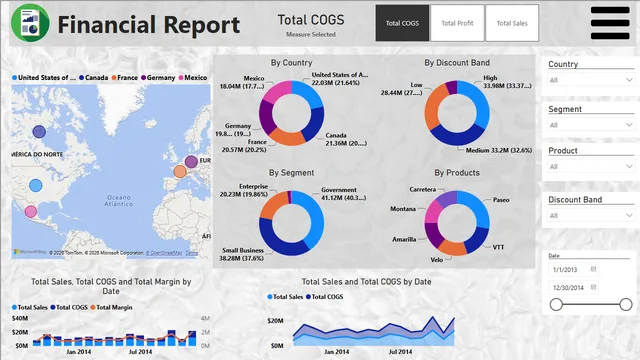Viewport: 640px width, 360px height.
Task: Expand the Product filter dropdown
Action: pos(590,167)
